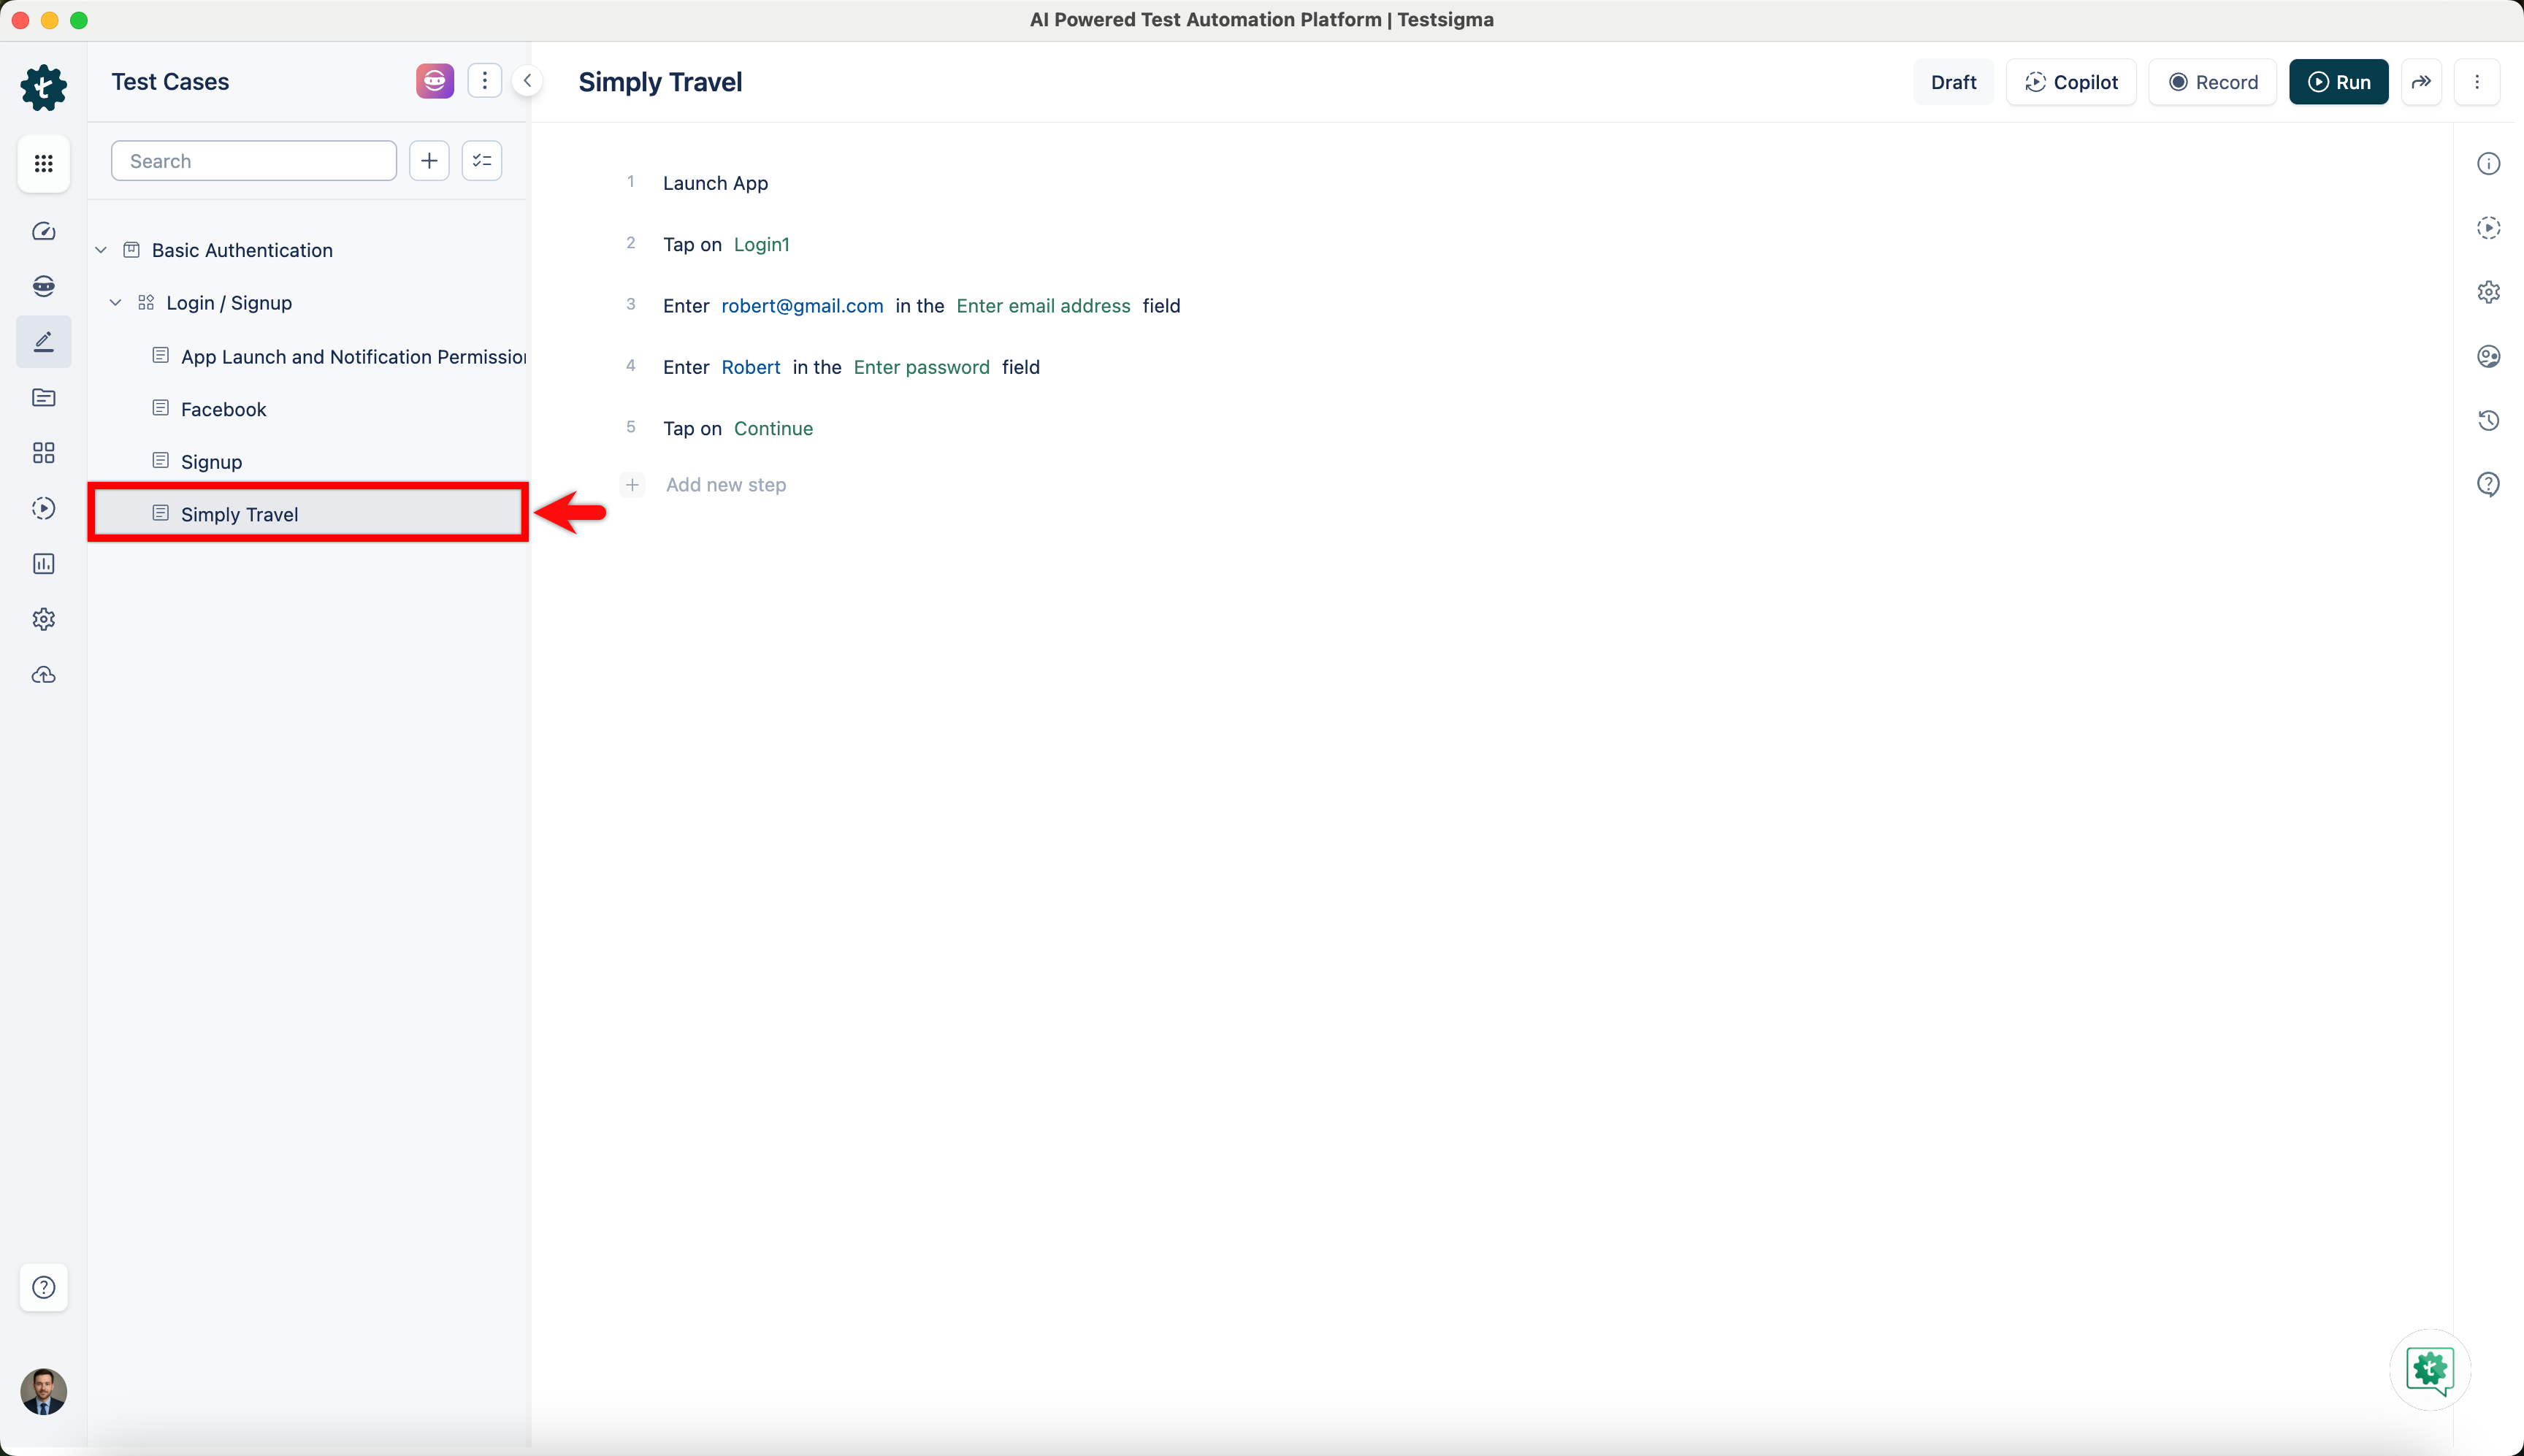2524x1456 pixels.
Task: Open the version history icon on right edge
Action: [x=2489, y=421]
